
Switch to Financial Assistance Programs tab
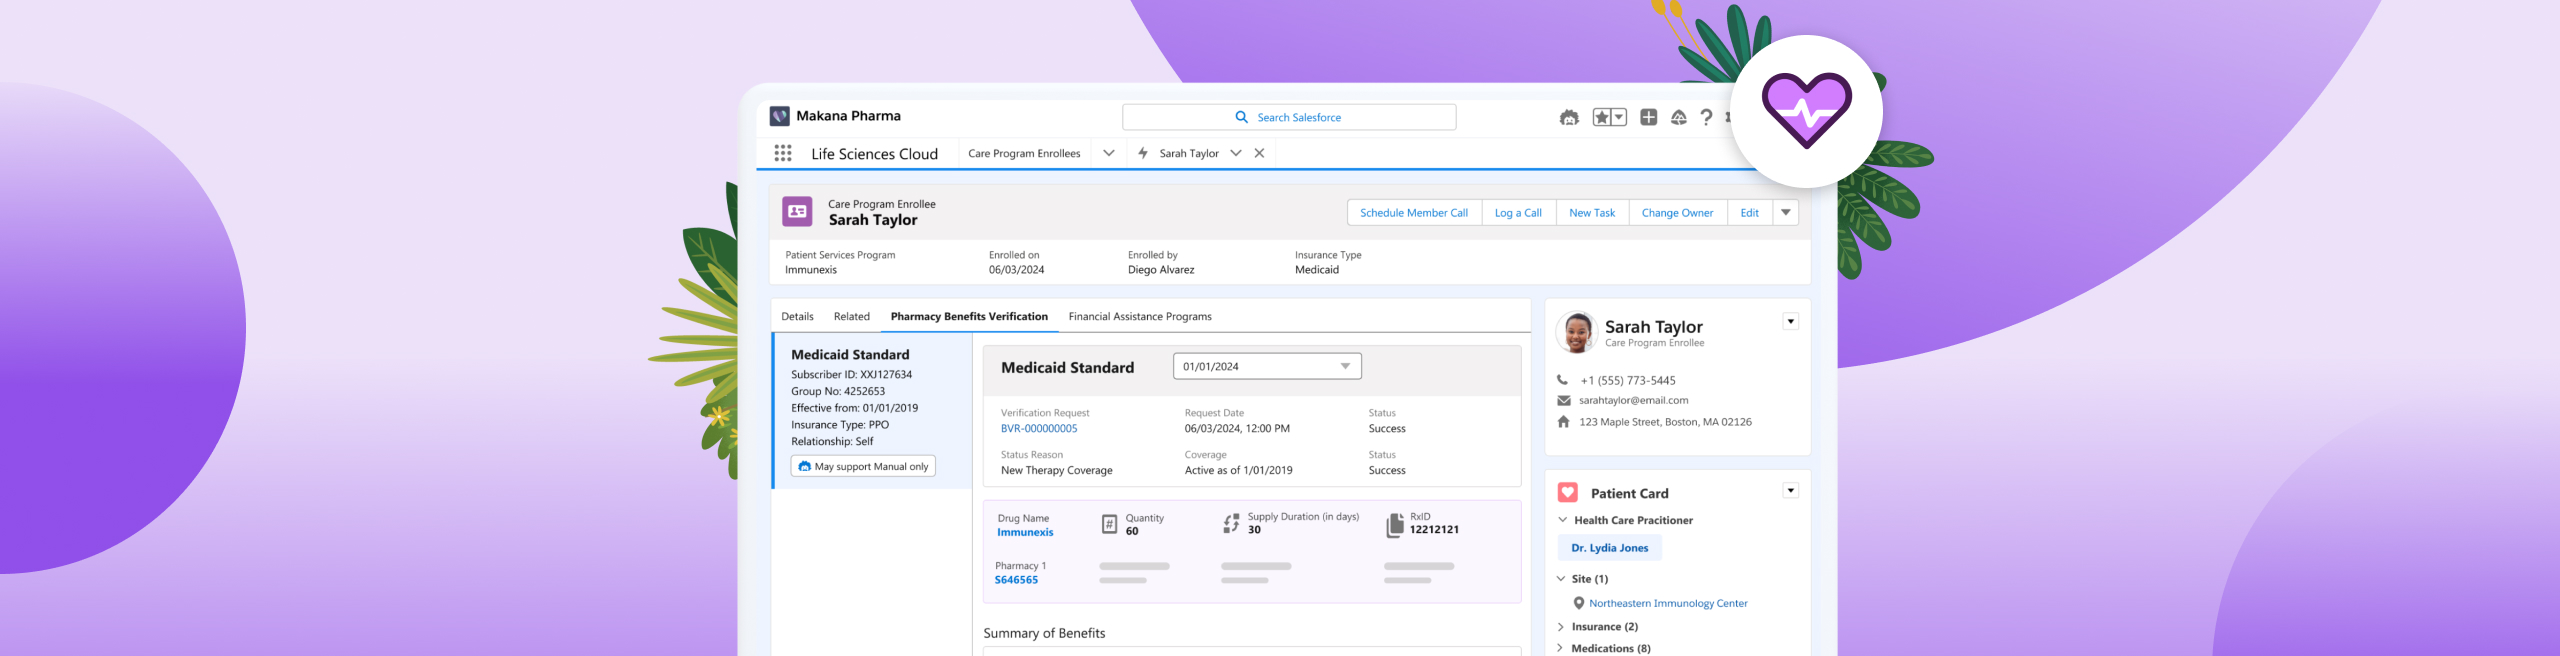tap(1139, 317)
